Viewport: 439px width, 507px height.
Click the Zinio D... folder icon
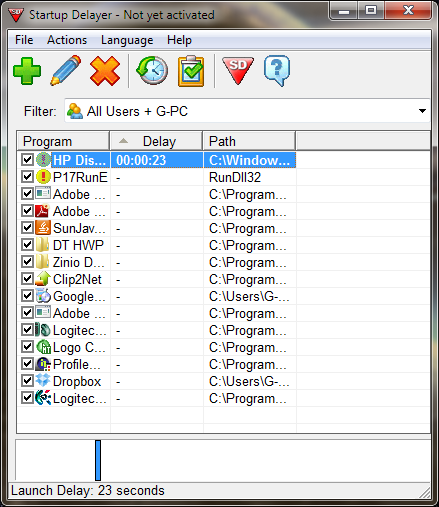click(43, 262)
